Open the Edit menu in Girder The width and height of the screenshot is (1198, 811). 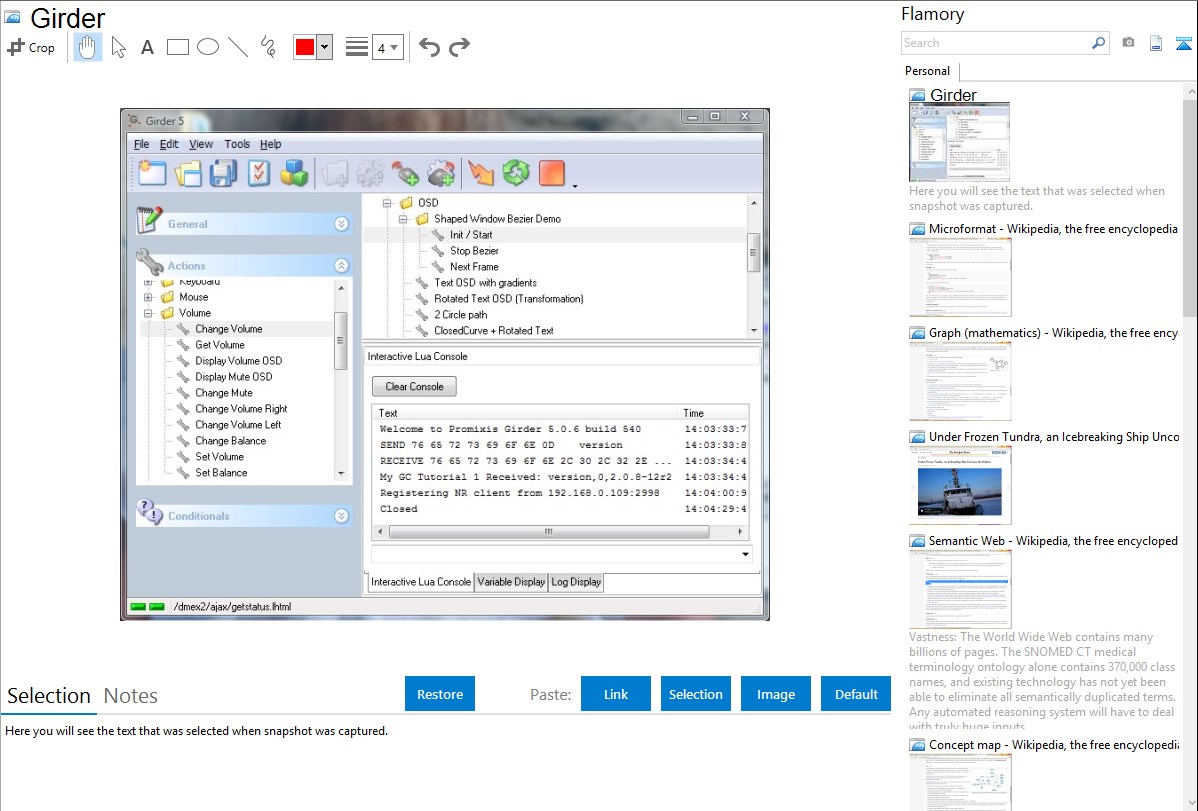coord(169,144)
